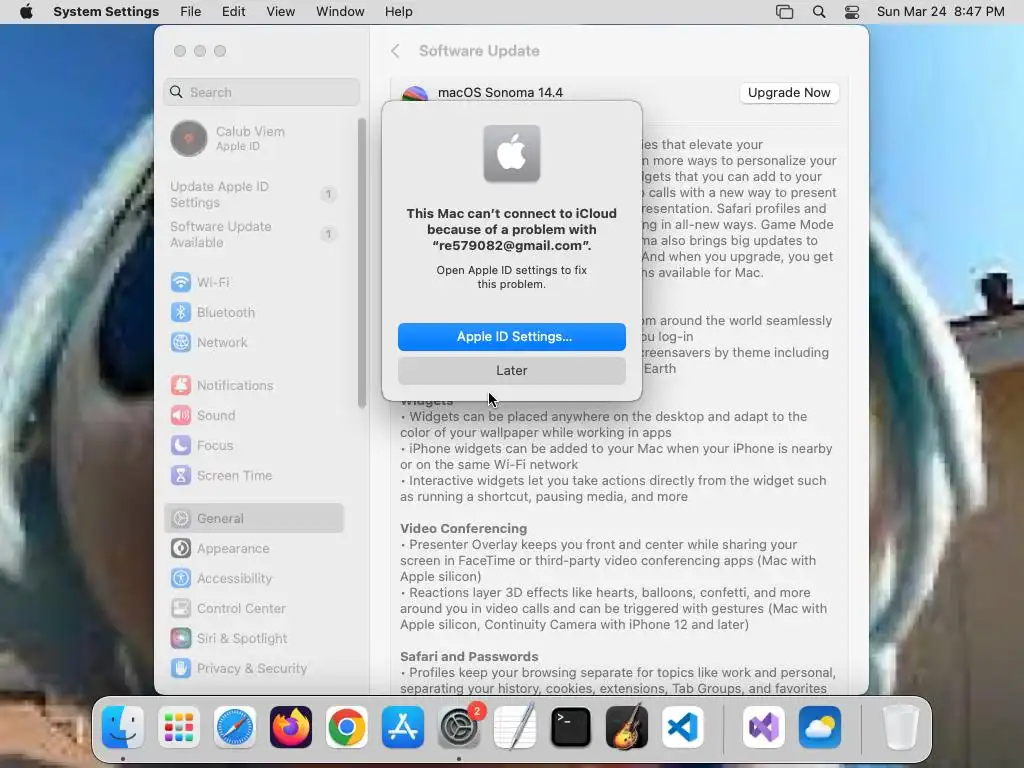Open Privacy & Security settings

point(254,669)
